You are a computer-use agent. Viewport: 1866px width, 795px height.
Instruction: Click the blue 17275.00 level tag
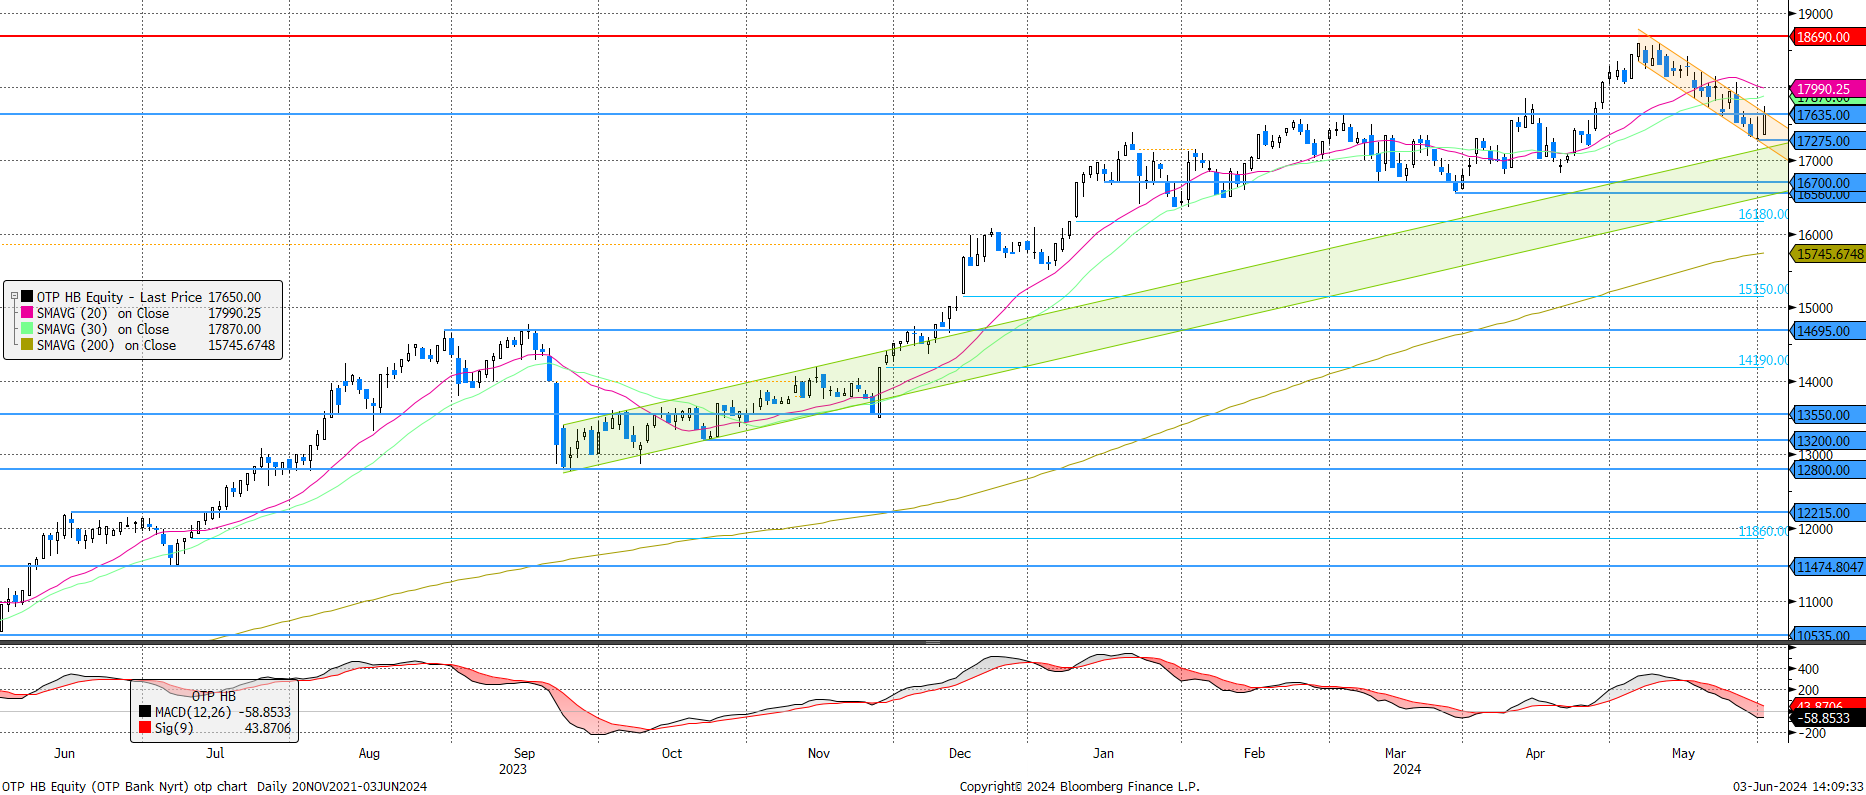tap(1829, 141)
